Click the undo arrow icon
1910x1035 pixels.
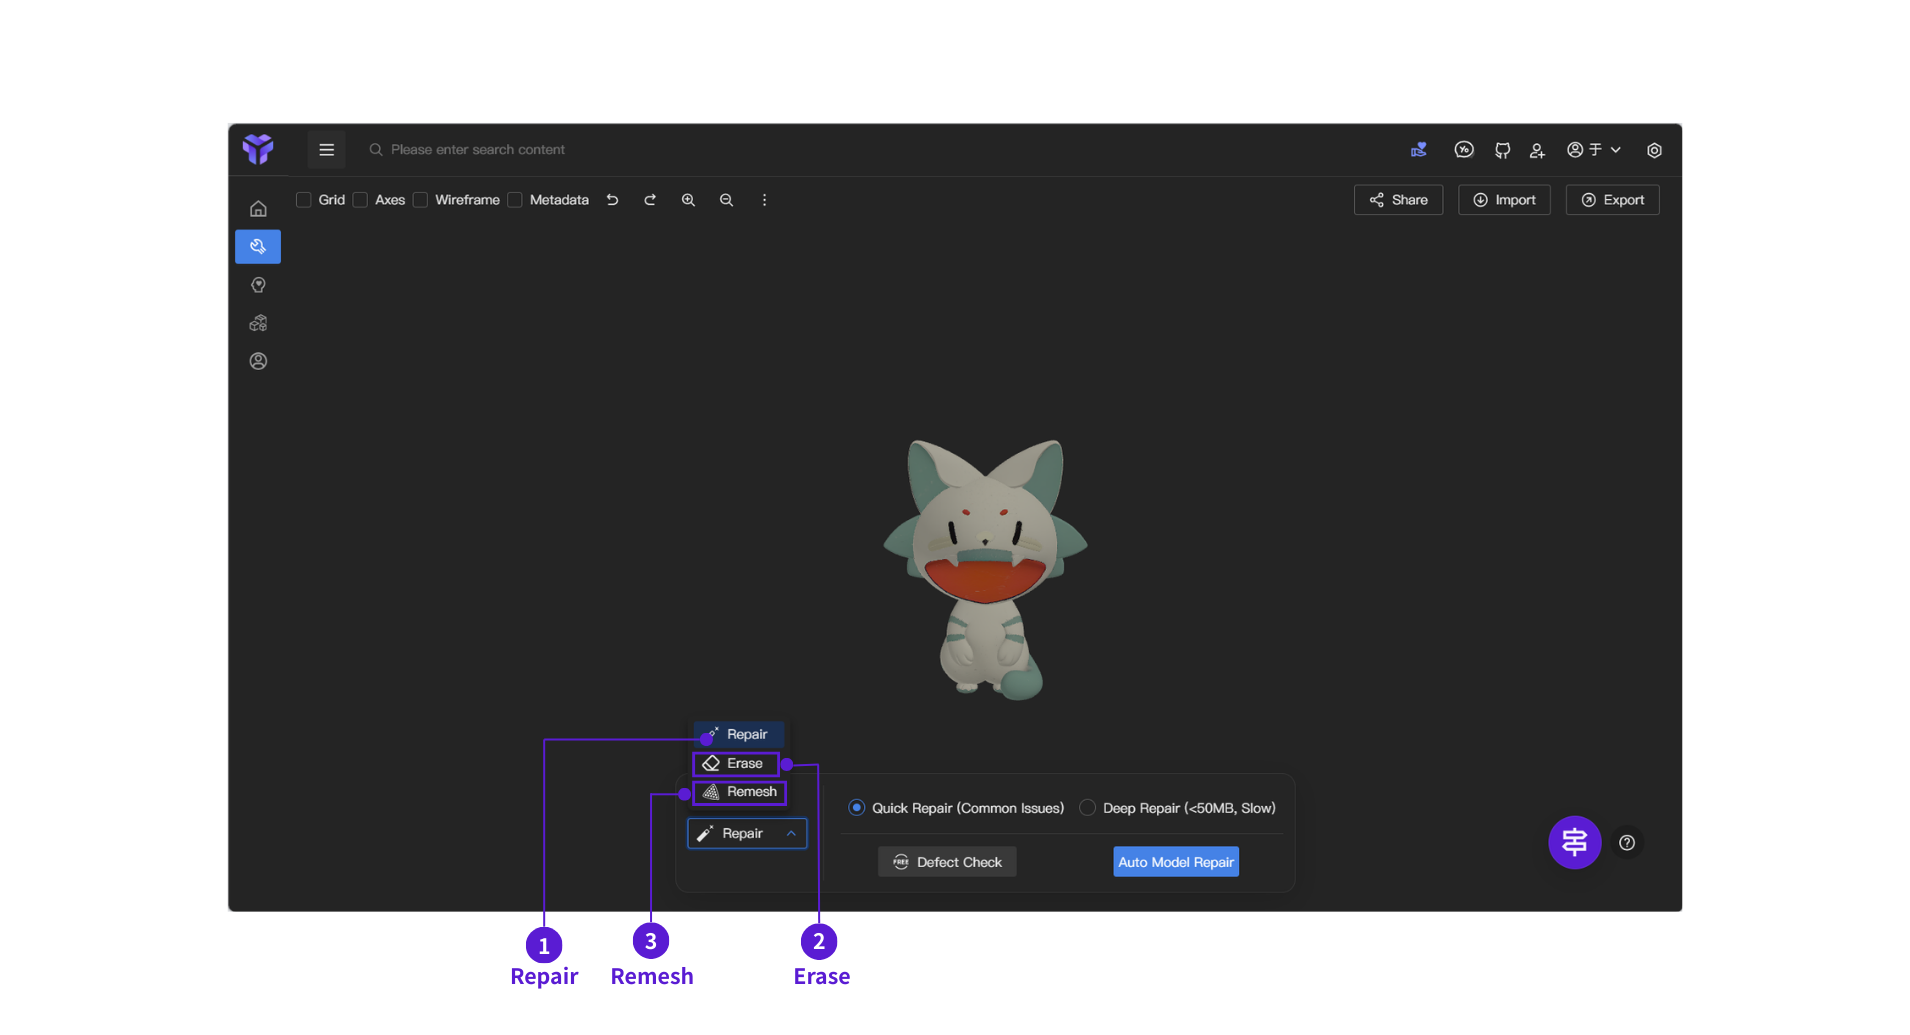(612, 200)
